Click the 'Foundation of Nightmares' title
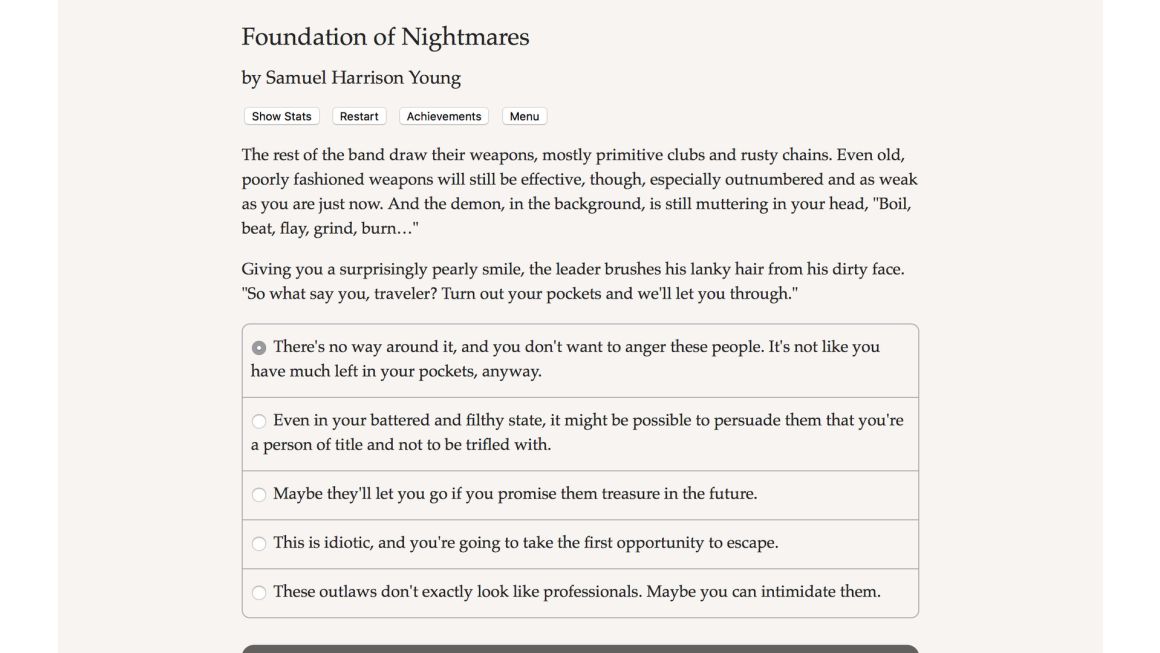This screenshot has width=1160, height=653. click(x=385, y=37)
